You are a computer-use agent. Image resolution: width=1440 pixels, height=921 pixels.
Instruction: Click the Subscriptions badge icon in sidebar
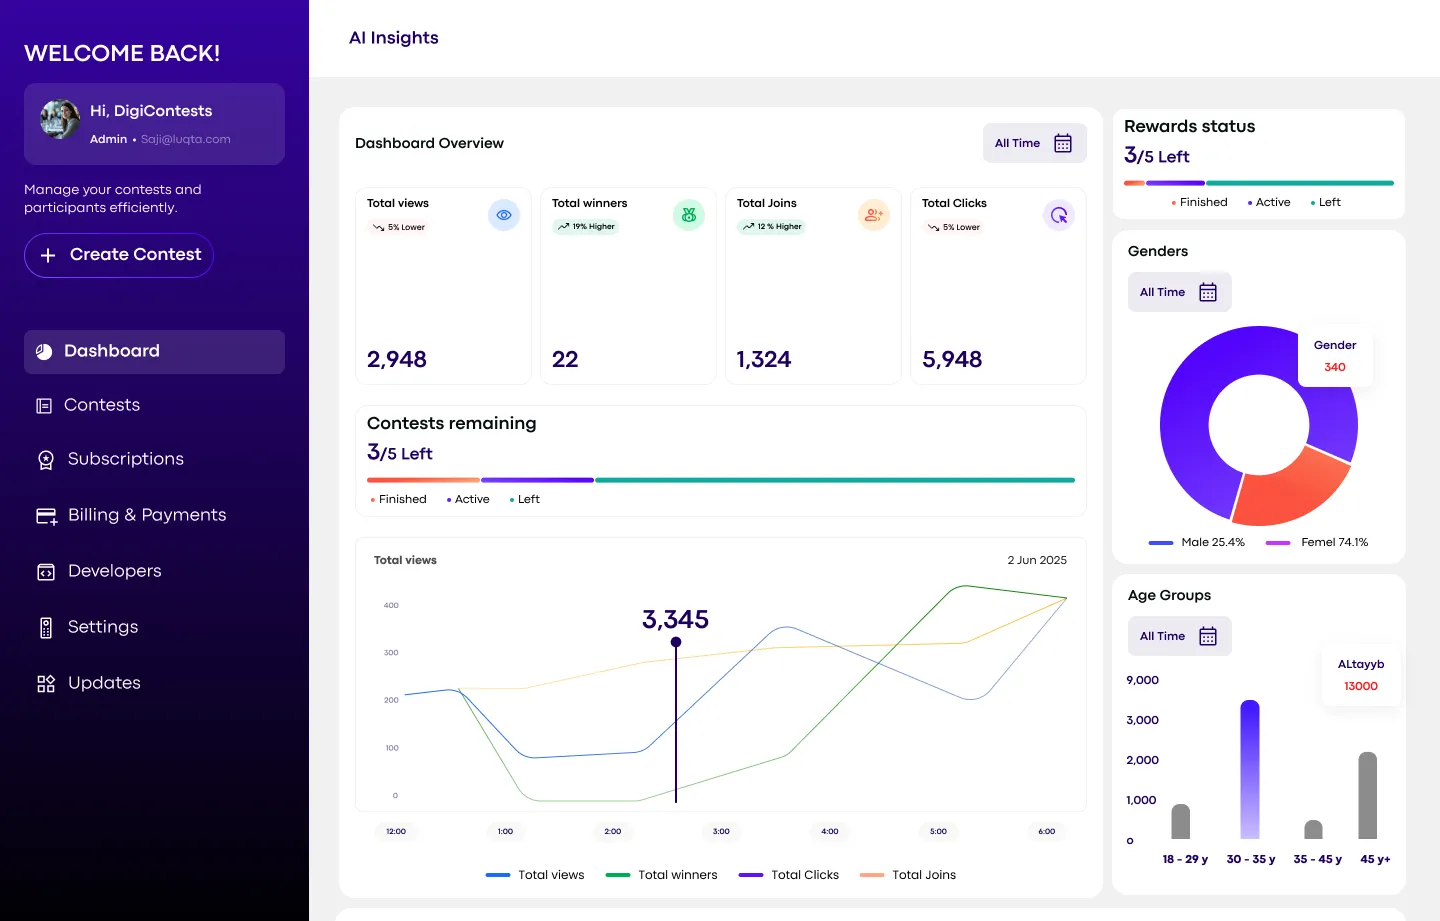pyautogui.click(x=46, y=460)
